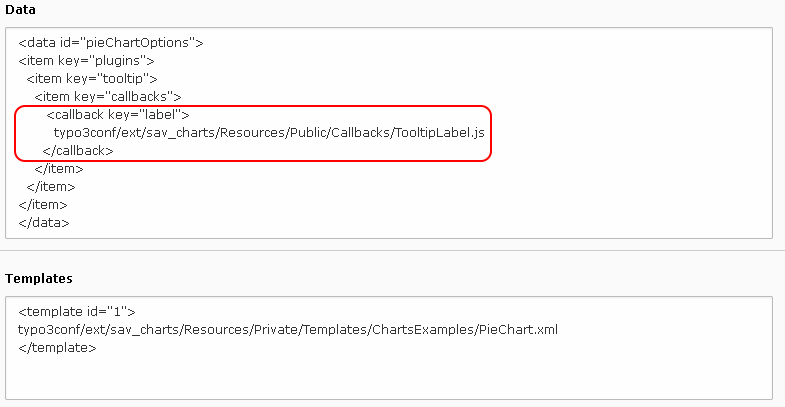This screenshot has width=785, height=407.
Task: Click the Data section heading
Action: click(21, 10)
